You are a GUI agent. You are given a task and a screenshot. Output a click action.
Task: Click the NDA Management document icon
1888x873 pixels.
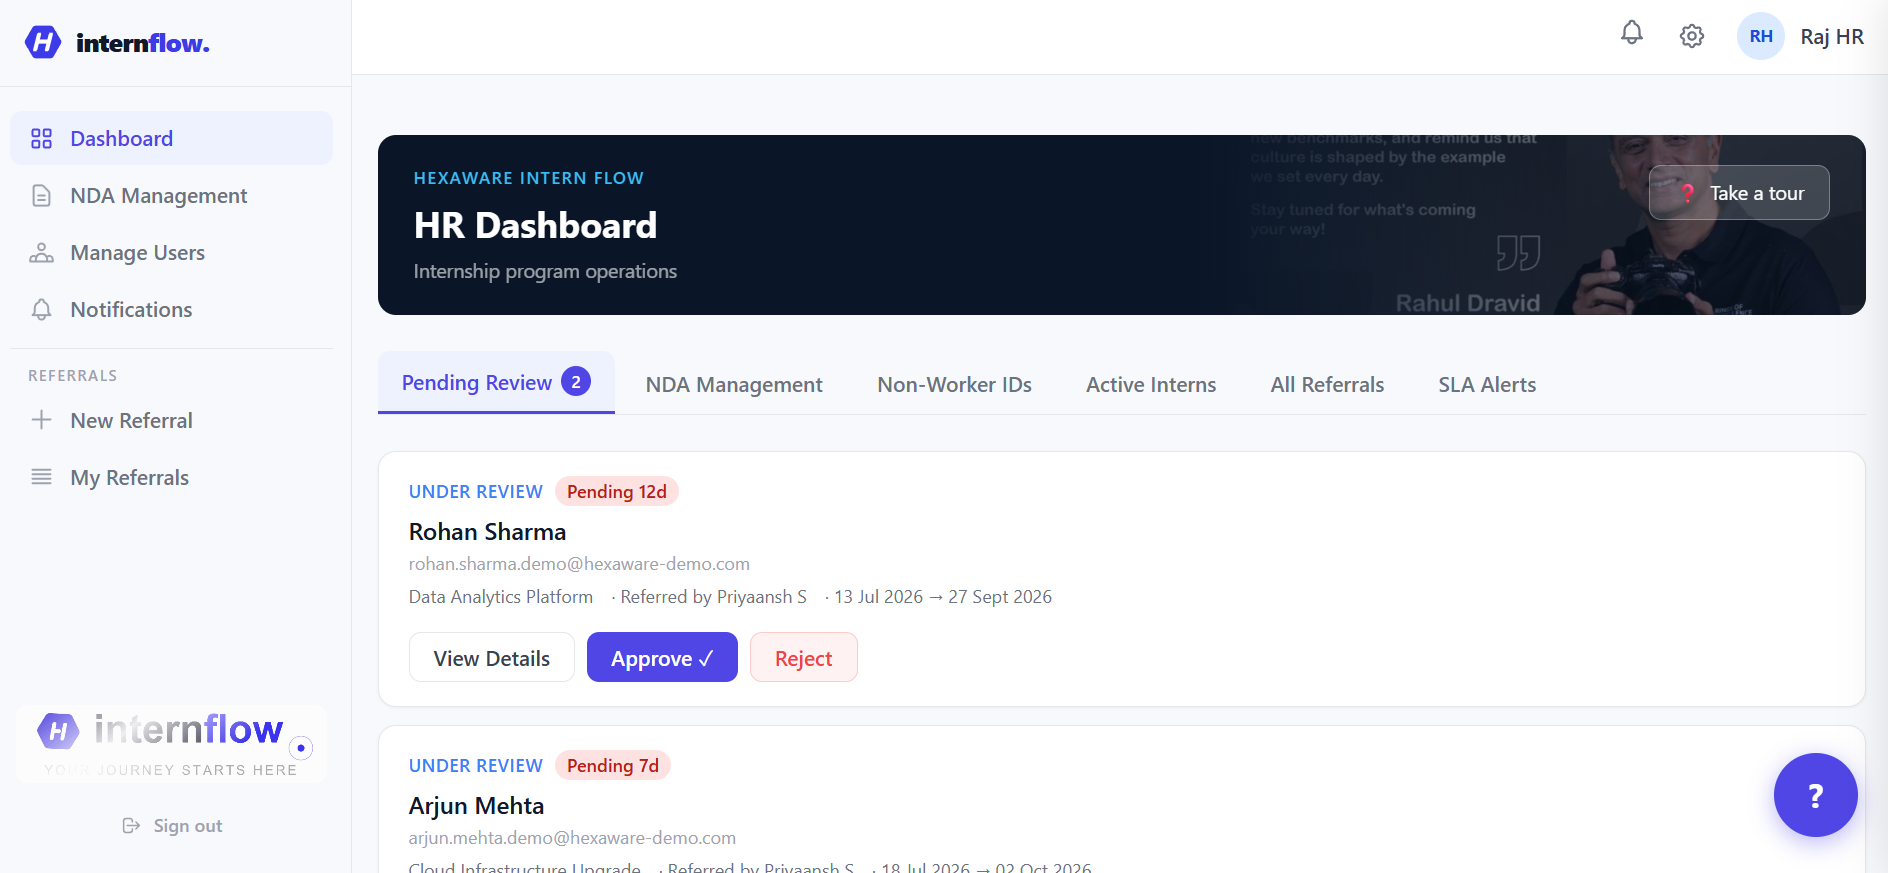41,195
